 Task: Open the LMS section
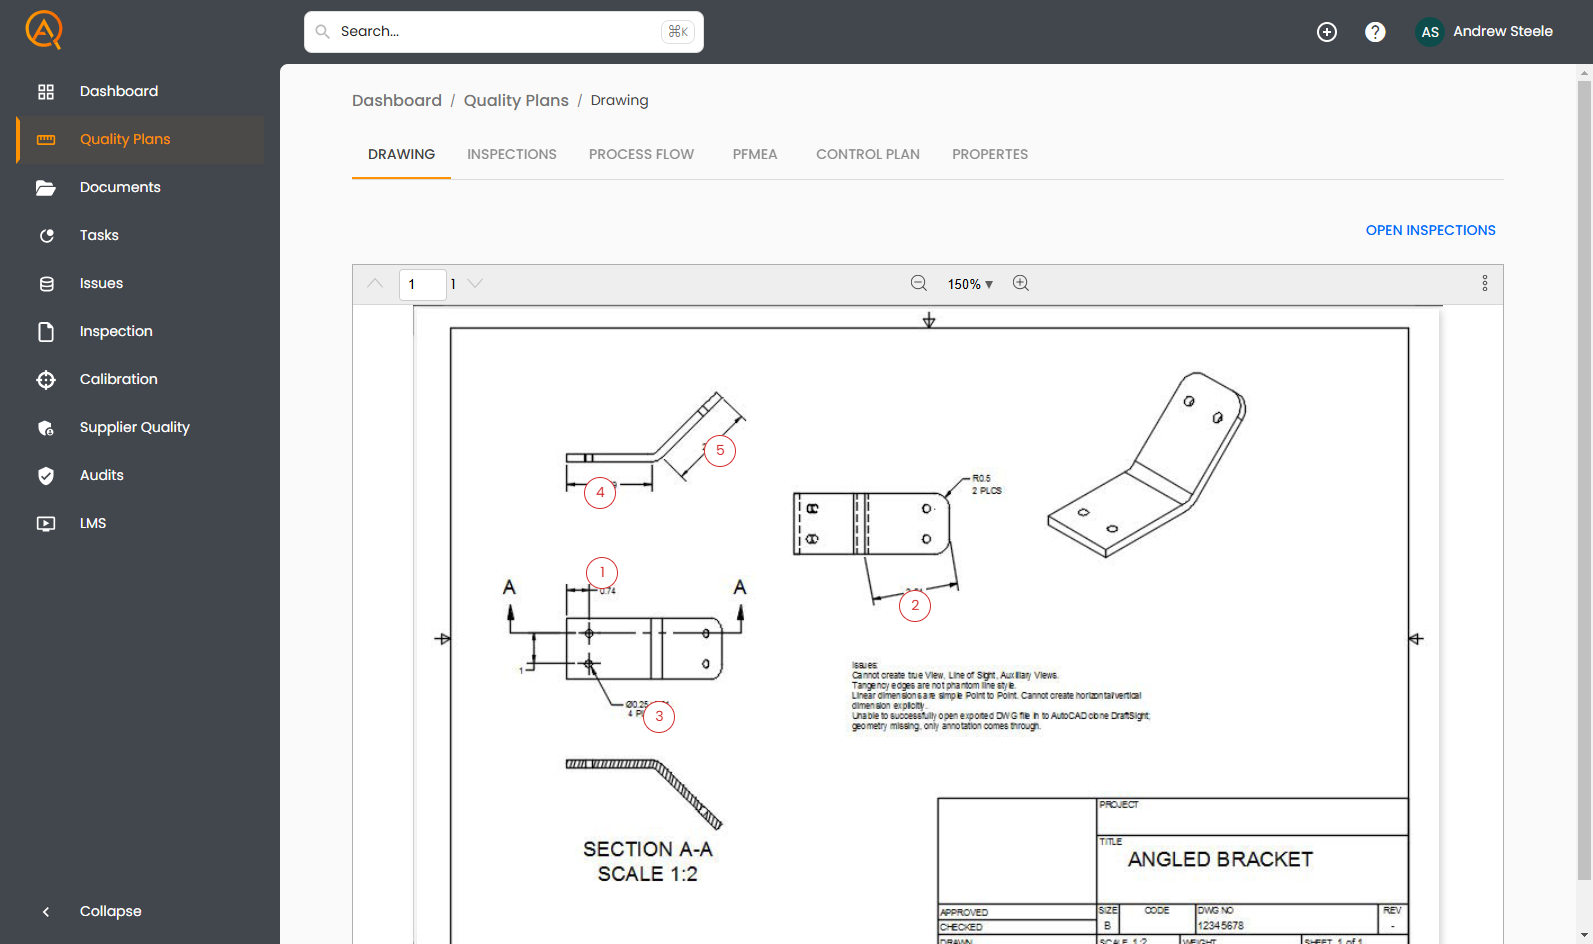140,523
